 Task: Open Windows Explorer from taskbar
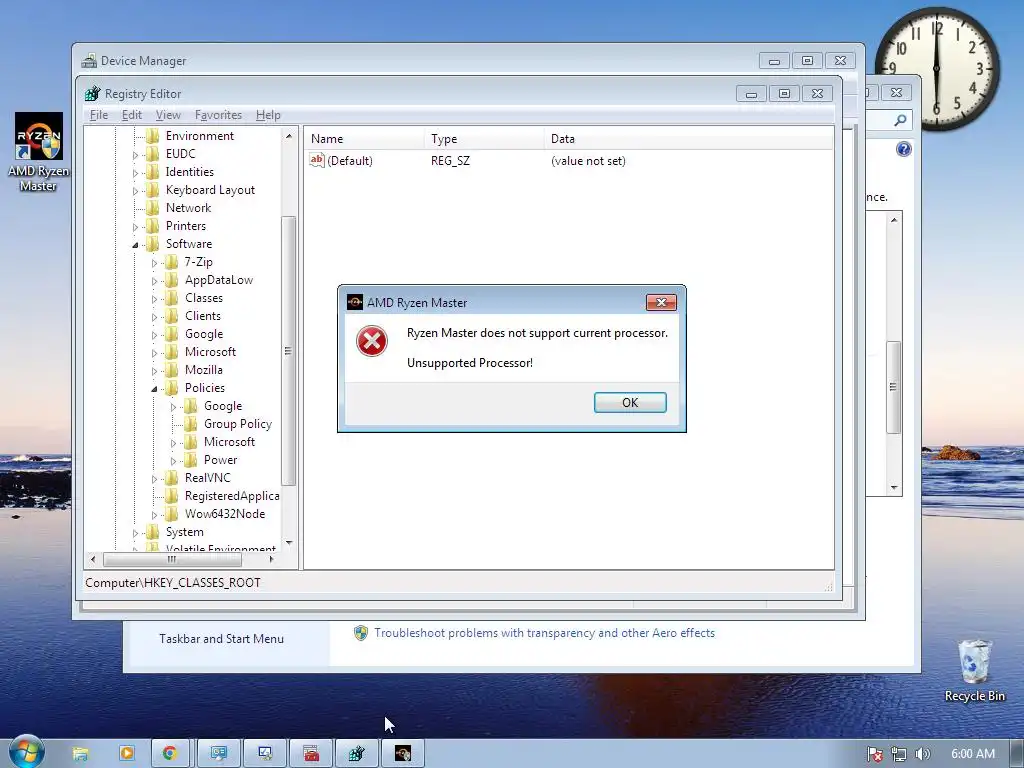coord(80,754)
